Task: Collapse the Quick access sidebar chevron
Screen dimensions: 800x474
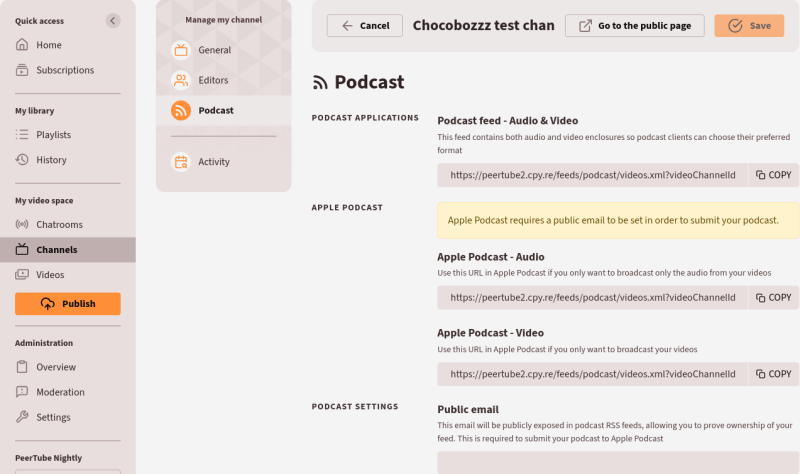Action: pyautogui.click(x=113, y=21)
